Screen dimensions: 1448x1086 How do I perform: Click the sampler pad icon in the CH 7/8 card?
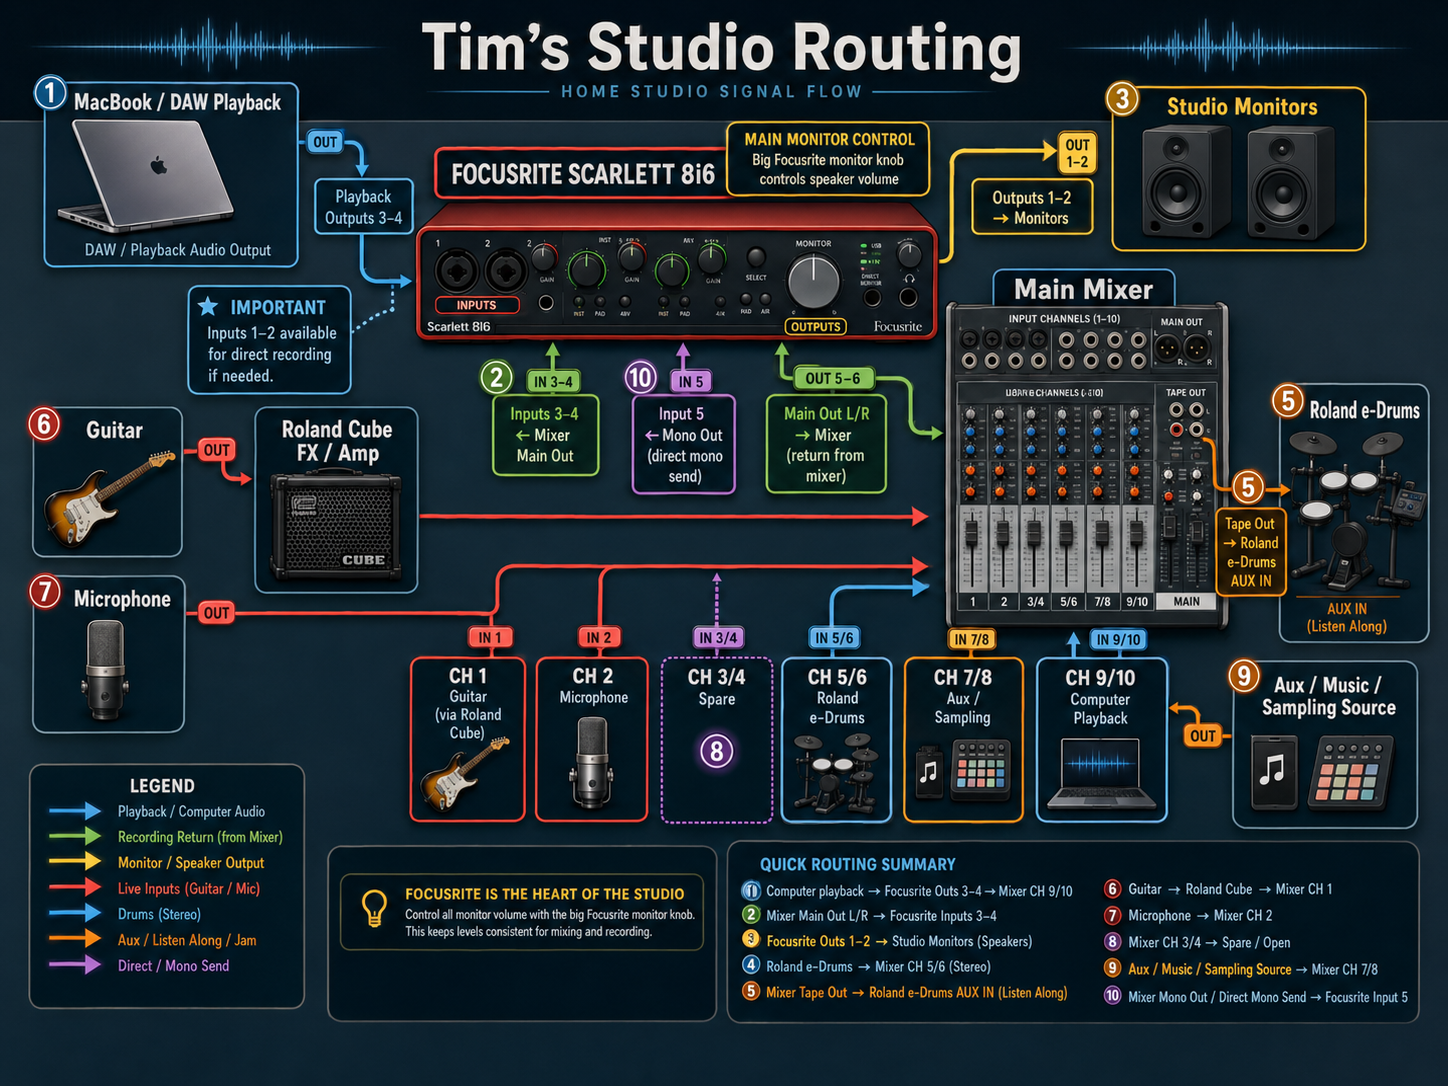(x=980, y=768)
